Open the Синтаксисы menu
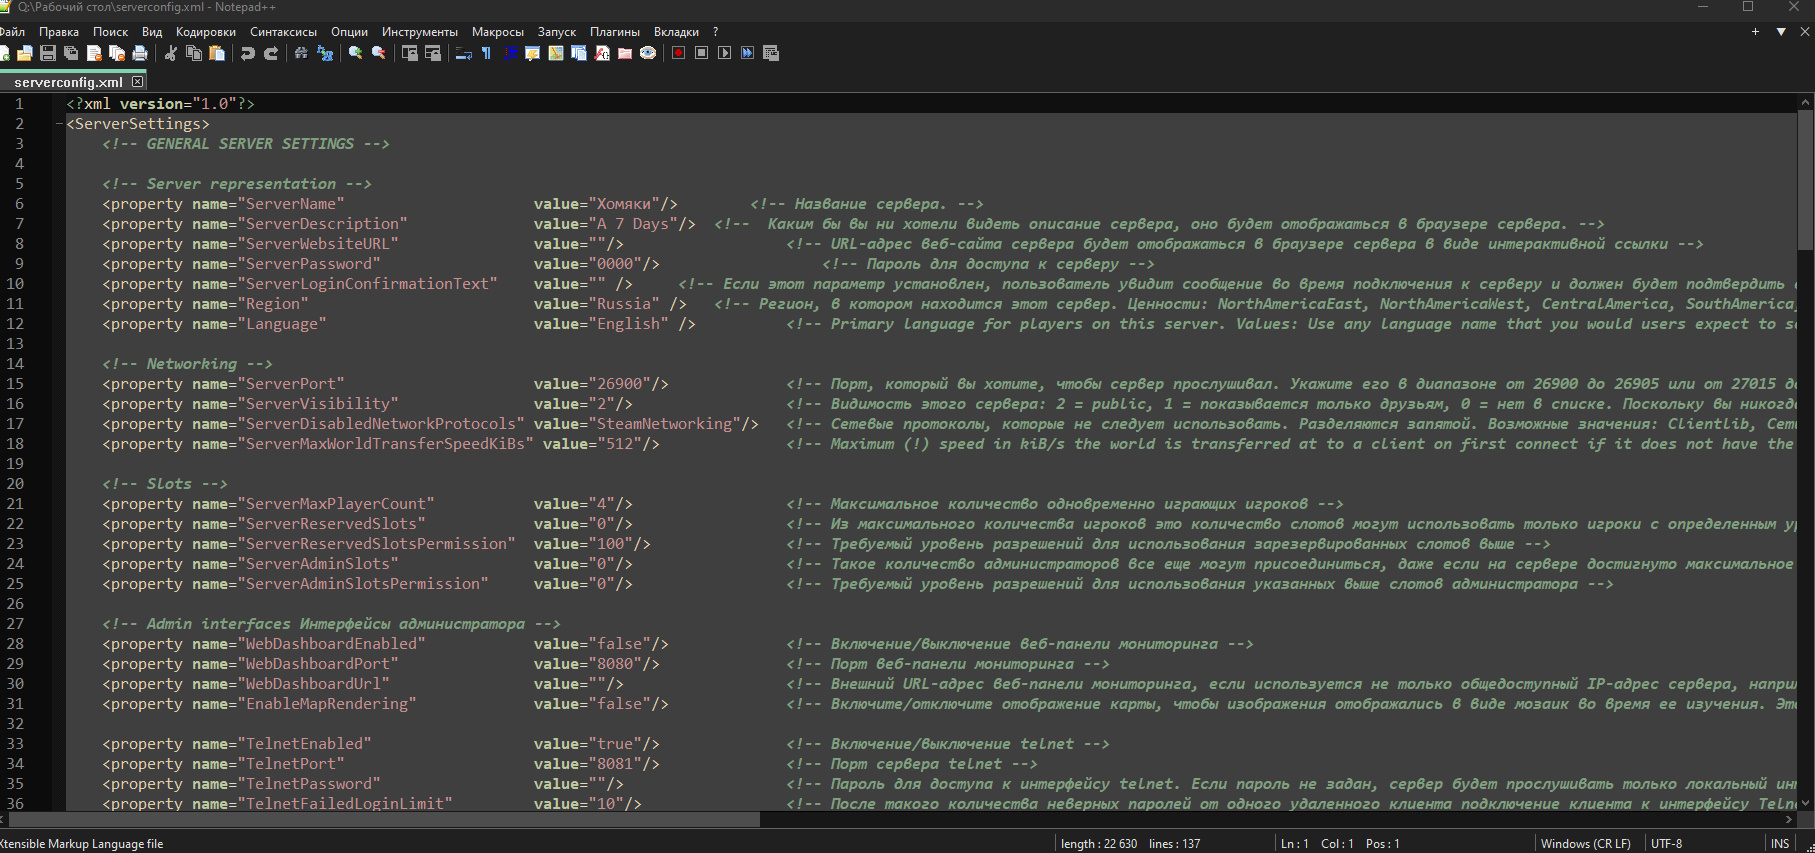 (284, 32)
